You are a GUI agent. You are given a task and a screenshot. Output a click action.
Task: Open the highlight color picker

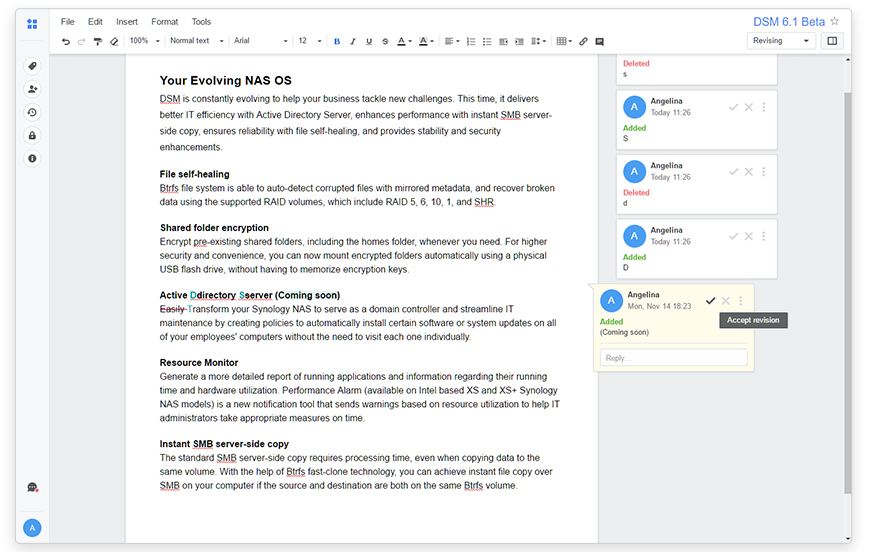[426, 41]
